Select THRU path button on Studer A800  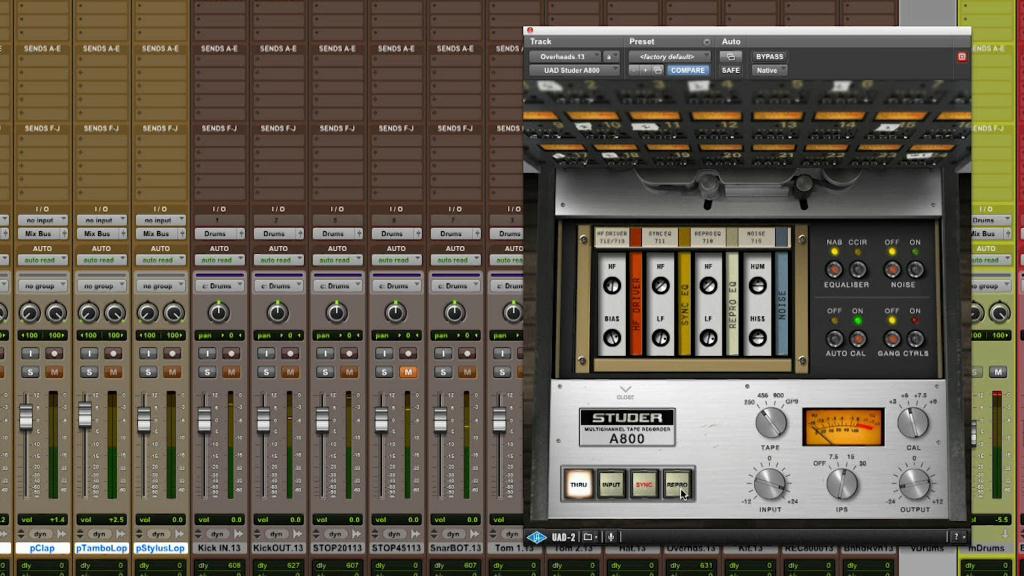pos(578,485)
